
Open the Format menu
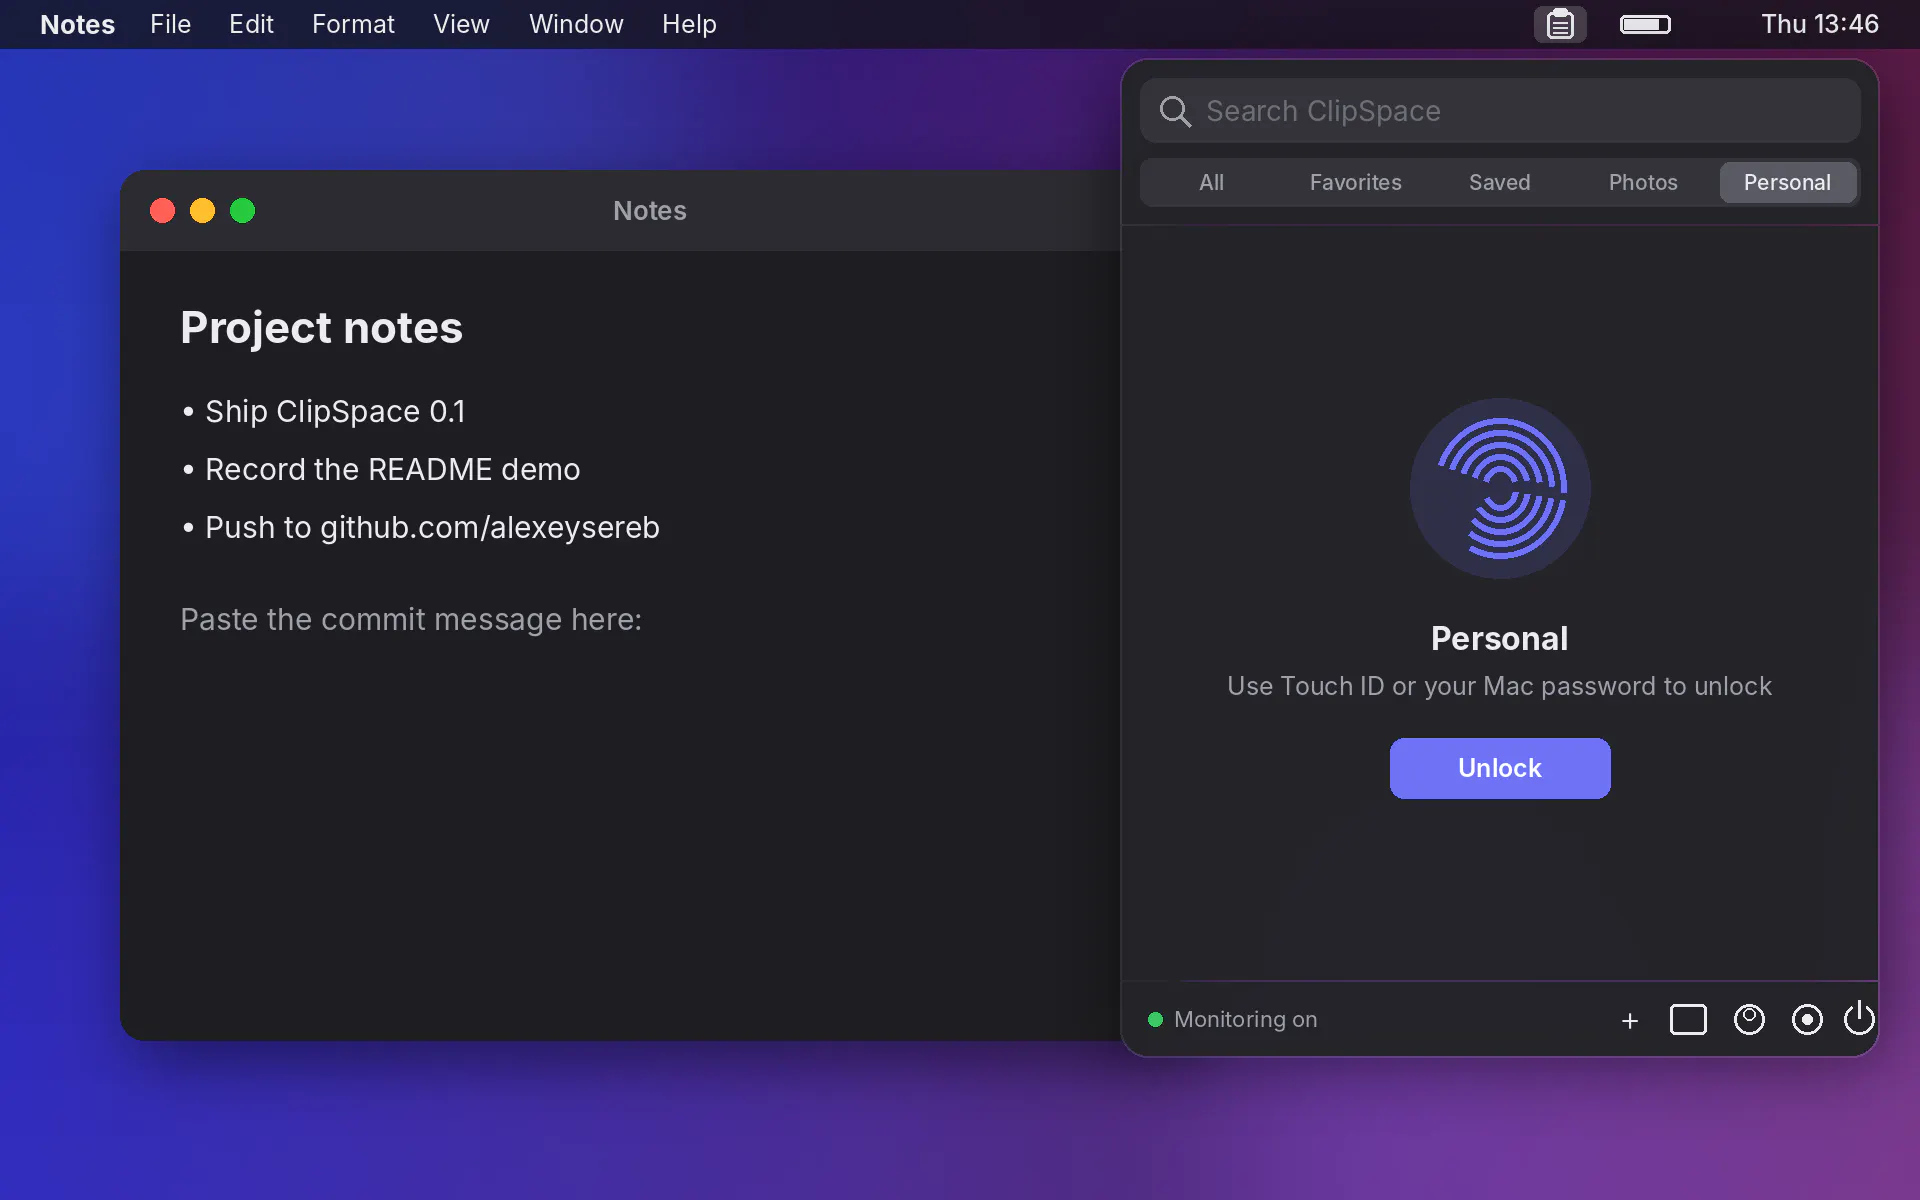pos(353,24)
